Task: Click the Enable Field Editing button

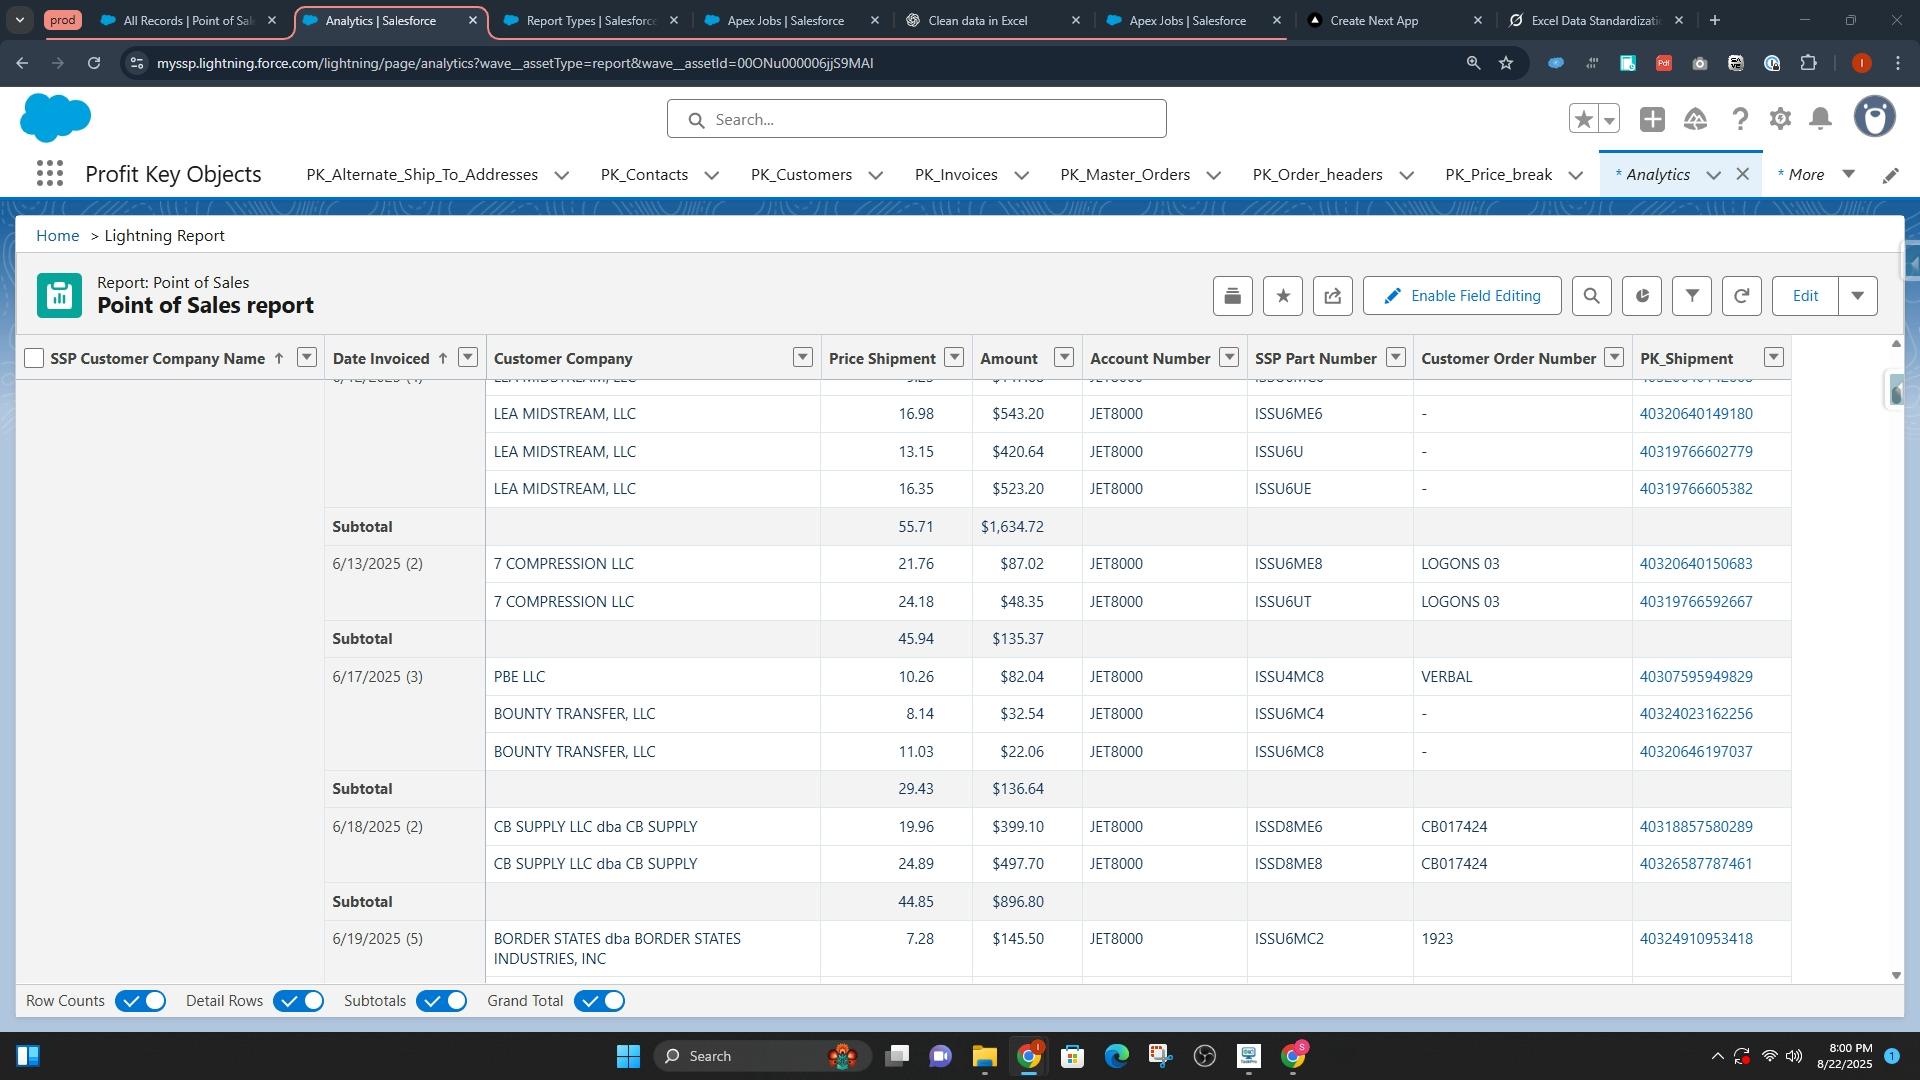Action: pyautogui.click(x=1461, y=296)
